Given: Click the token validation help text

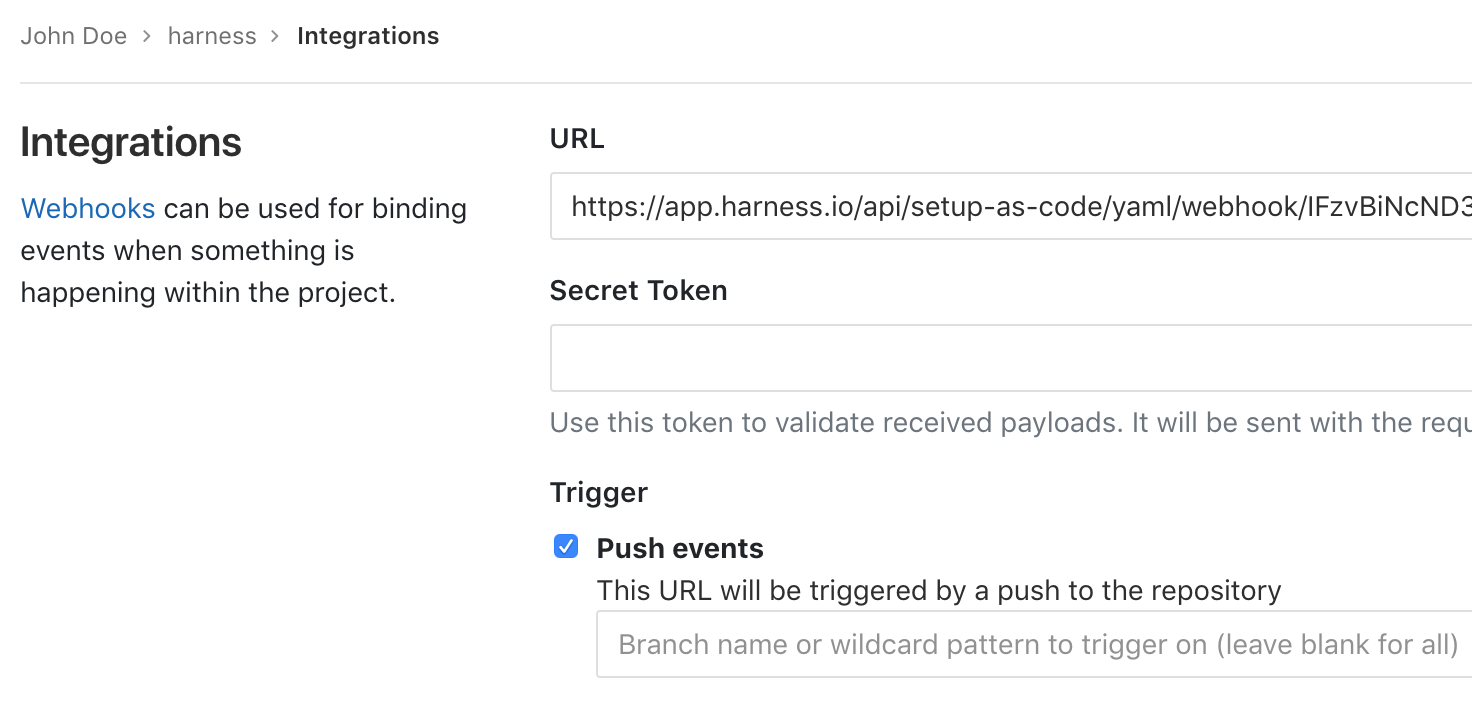Looking at the screenshot, I should click(1011, 423).
